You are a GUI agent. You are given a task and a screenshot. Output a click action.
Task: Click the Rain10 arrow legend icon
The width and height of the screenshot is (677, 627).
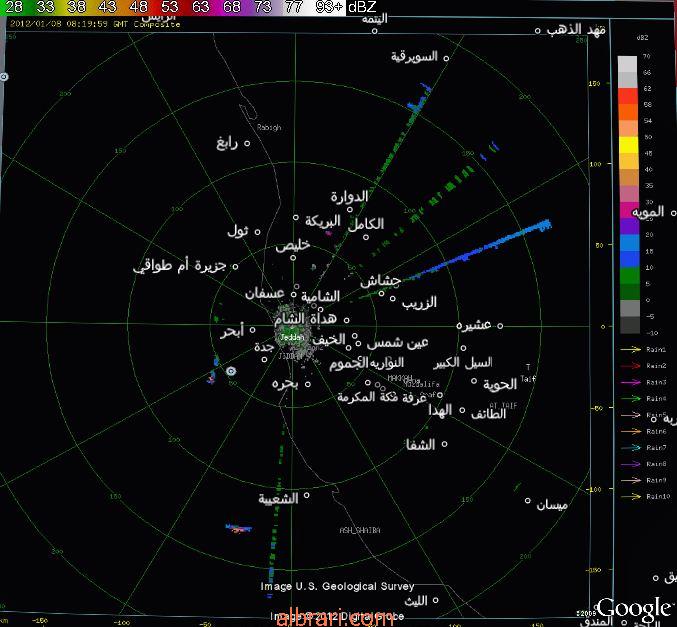pos(630,497)
